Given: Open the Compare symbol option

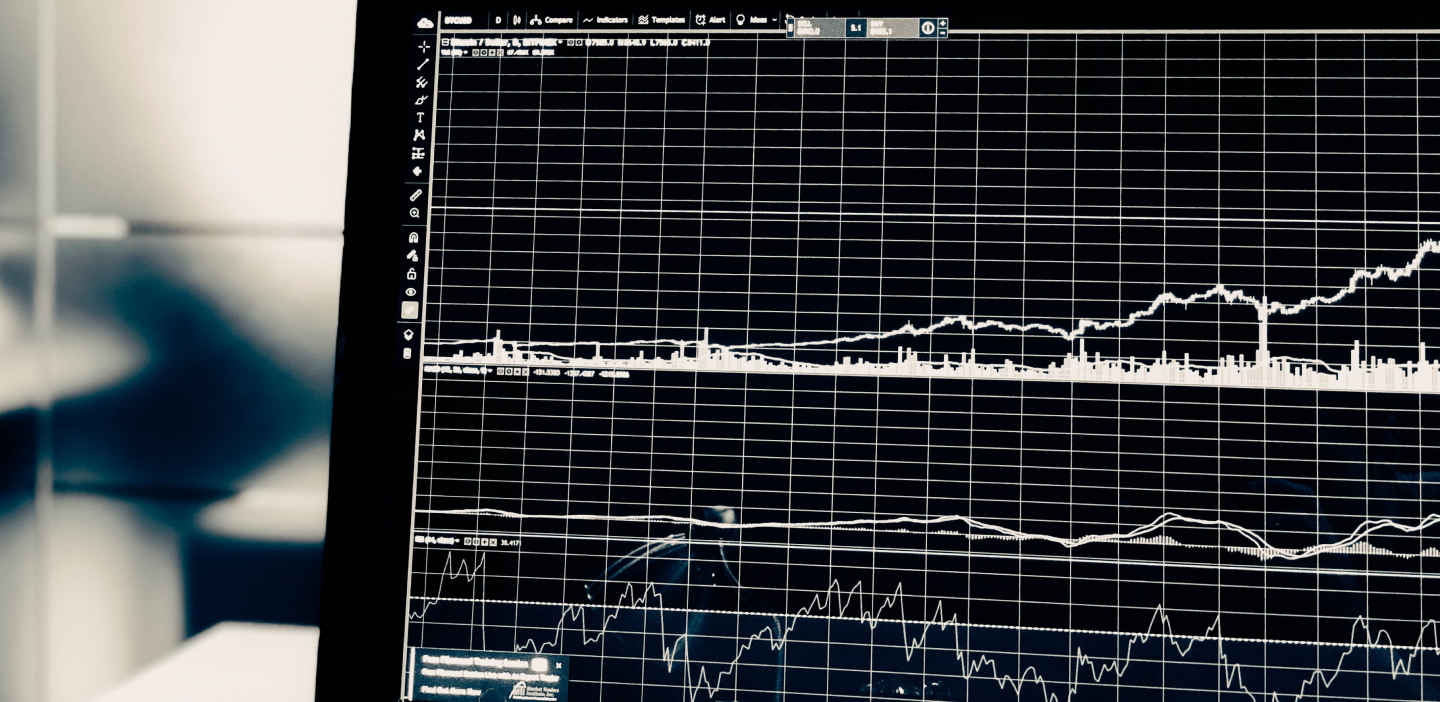Looking at the screenshot, I should [552, 20].
